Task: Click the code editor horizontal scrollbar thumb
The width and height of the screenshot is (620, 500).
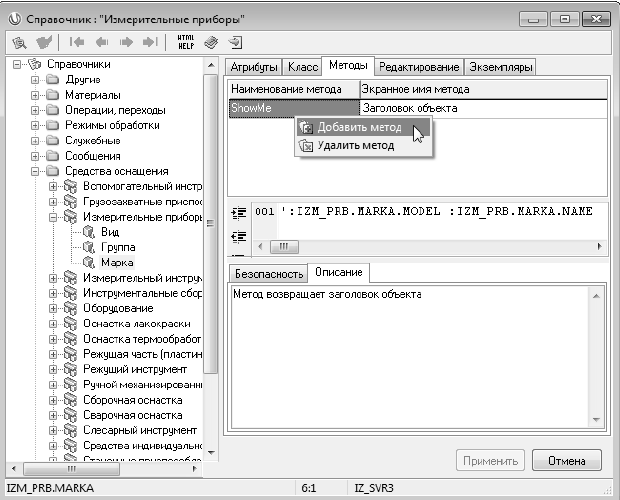Action: click(x=283, y=246)
